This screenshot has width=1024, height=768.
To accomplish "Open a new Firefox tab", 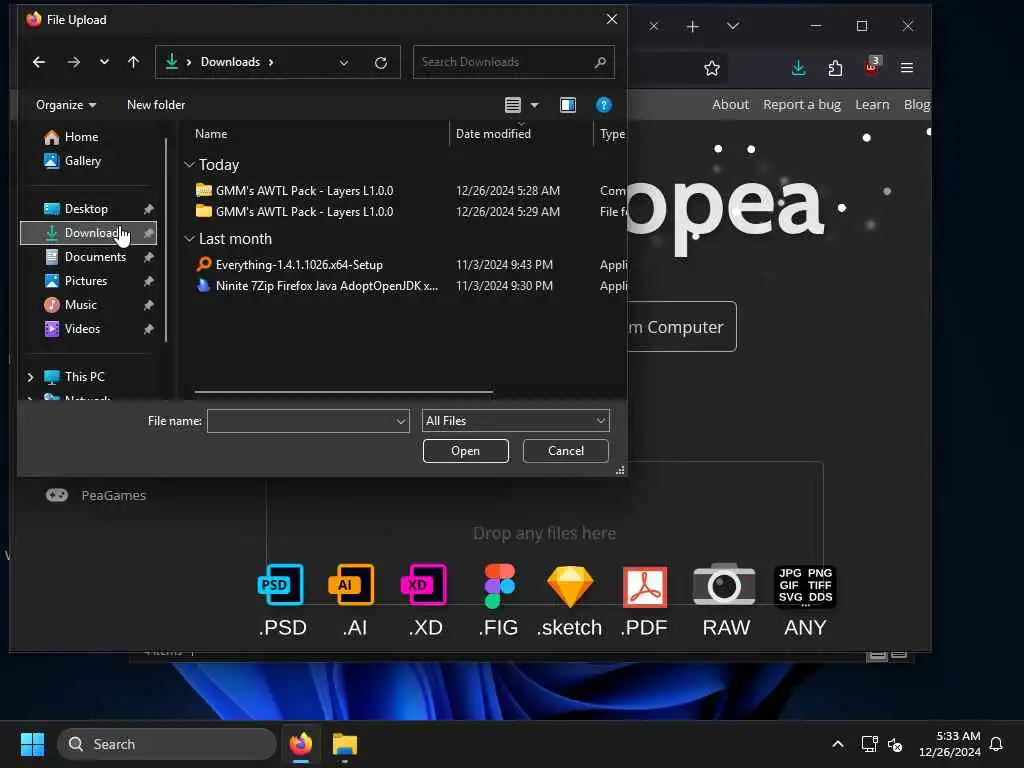I will click(x=693, y=26).
